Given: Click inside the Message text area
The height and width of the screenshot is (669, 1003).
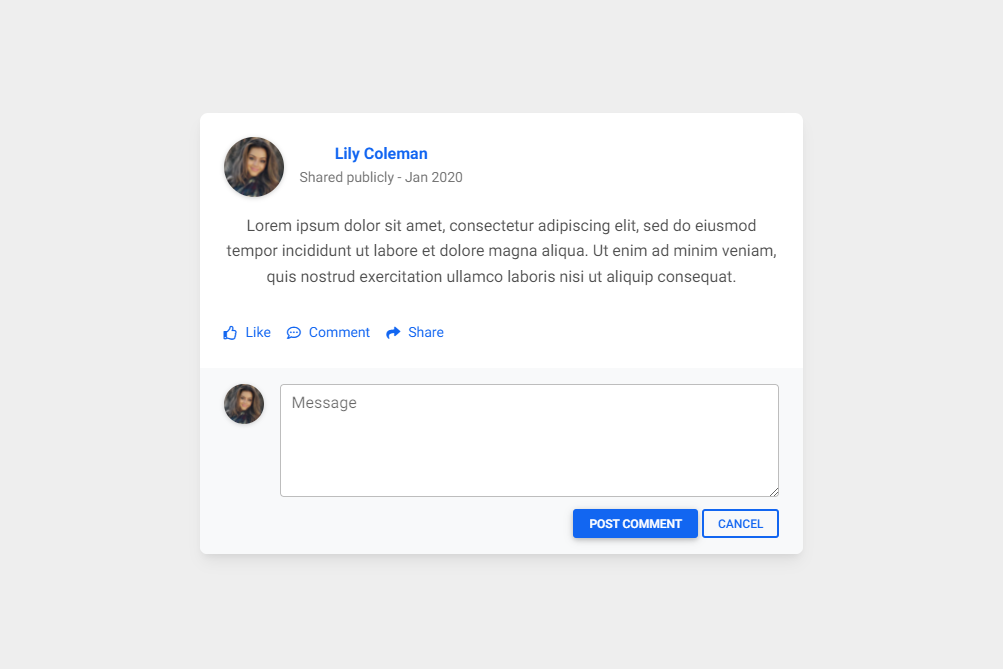Looking at the screenshot, I should [x=528, y=440].
